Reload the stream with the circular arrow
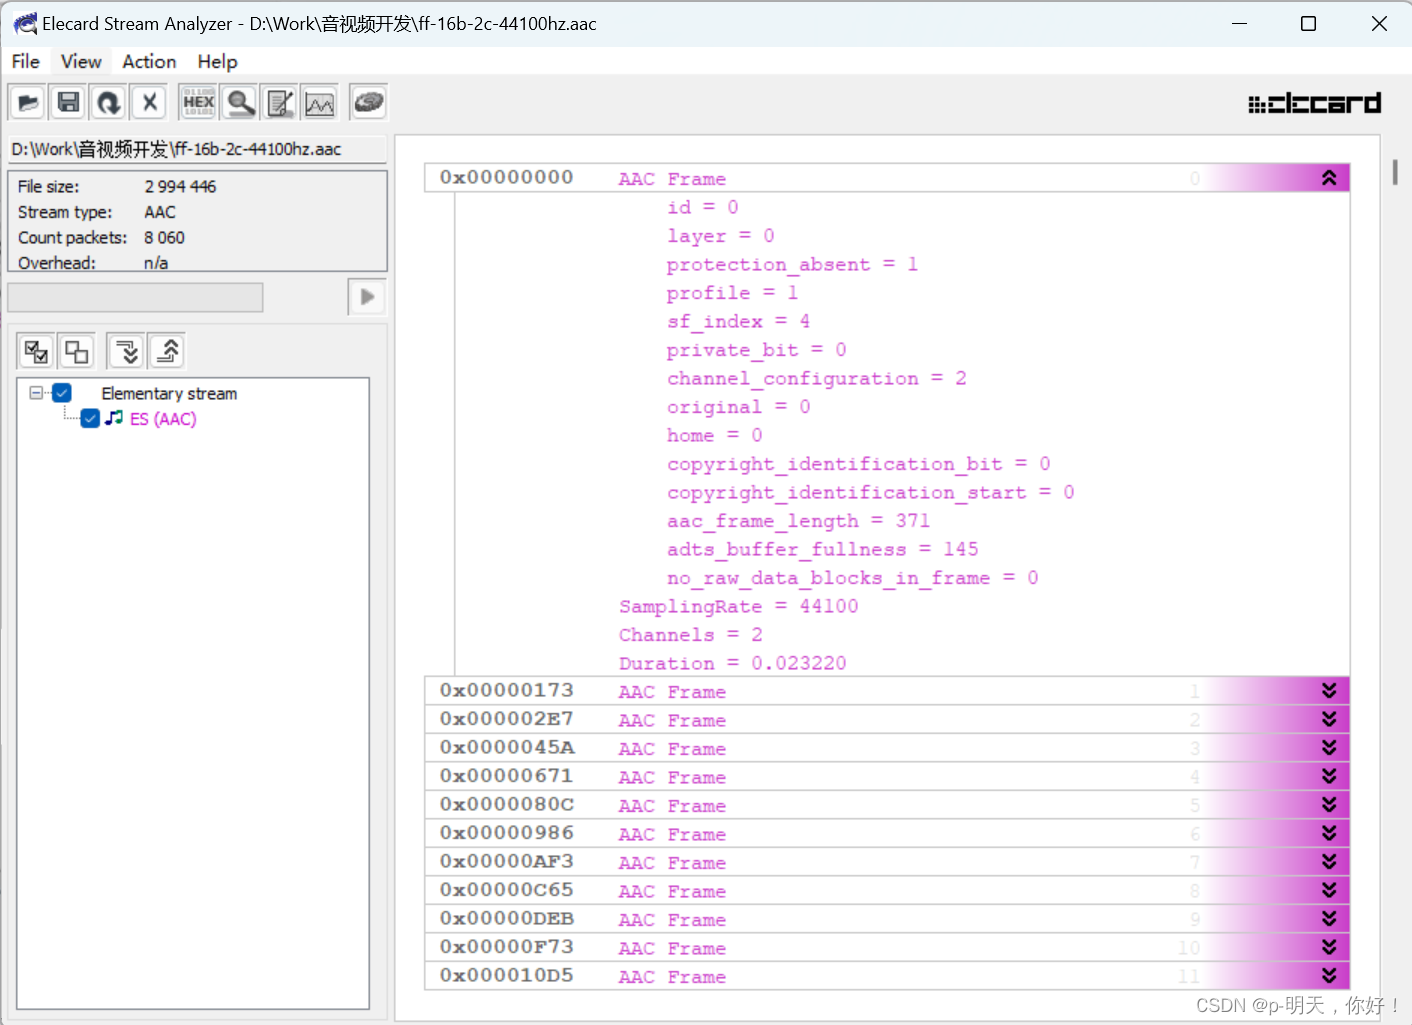The width and height of the screenshot is (1412, 1025). coord(108,102)
